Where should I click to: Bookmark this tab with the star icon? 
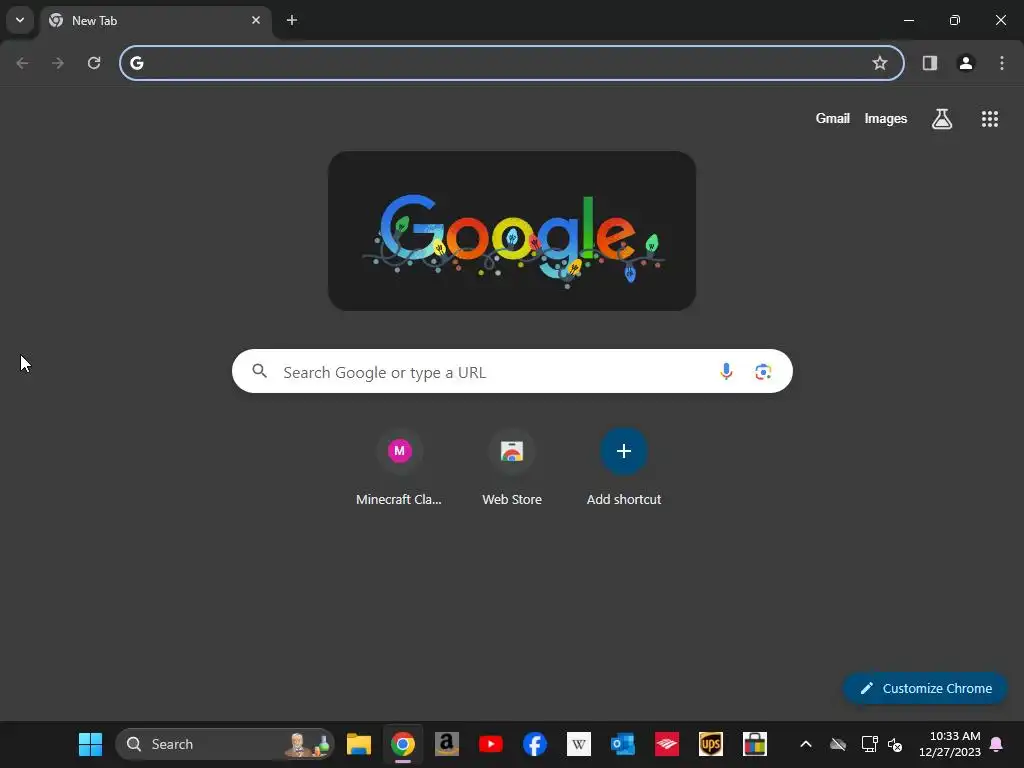pyautogui.click(x=880, y=63)
